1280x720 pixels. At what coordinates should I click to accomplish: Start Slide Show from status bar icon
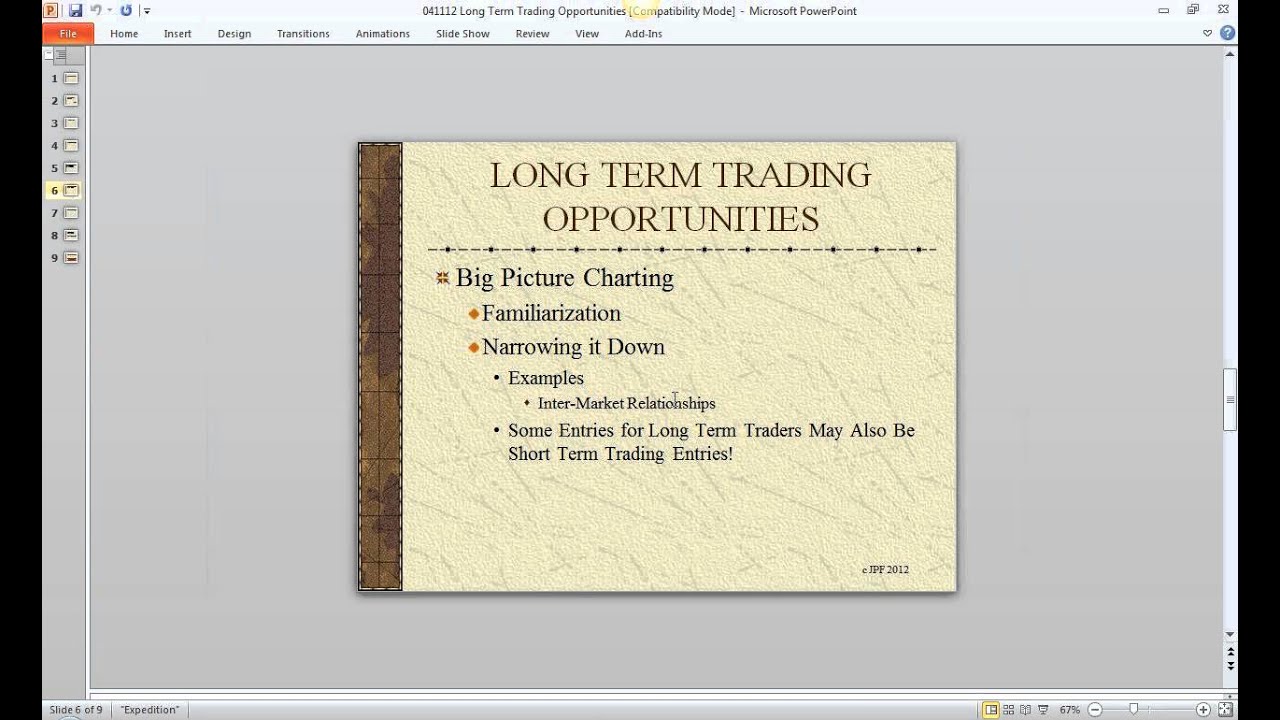pyautogui.click(x=1044, y=710)
